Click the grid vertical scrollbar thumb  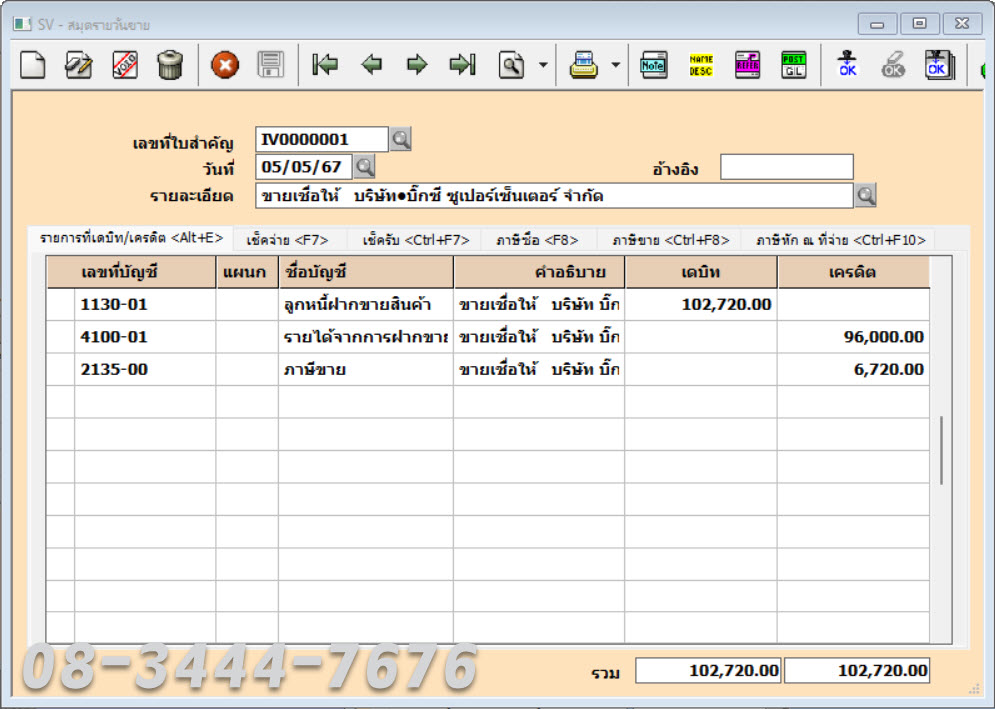[x=941, y=451]
